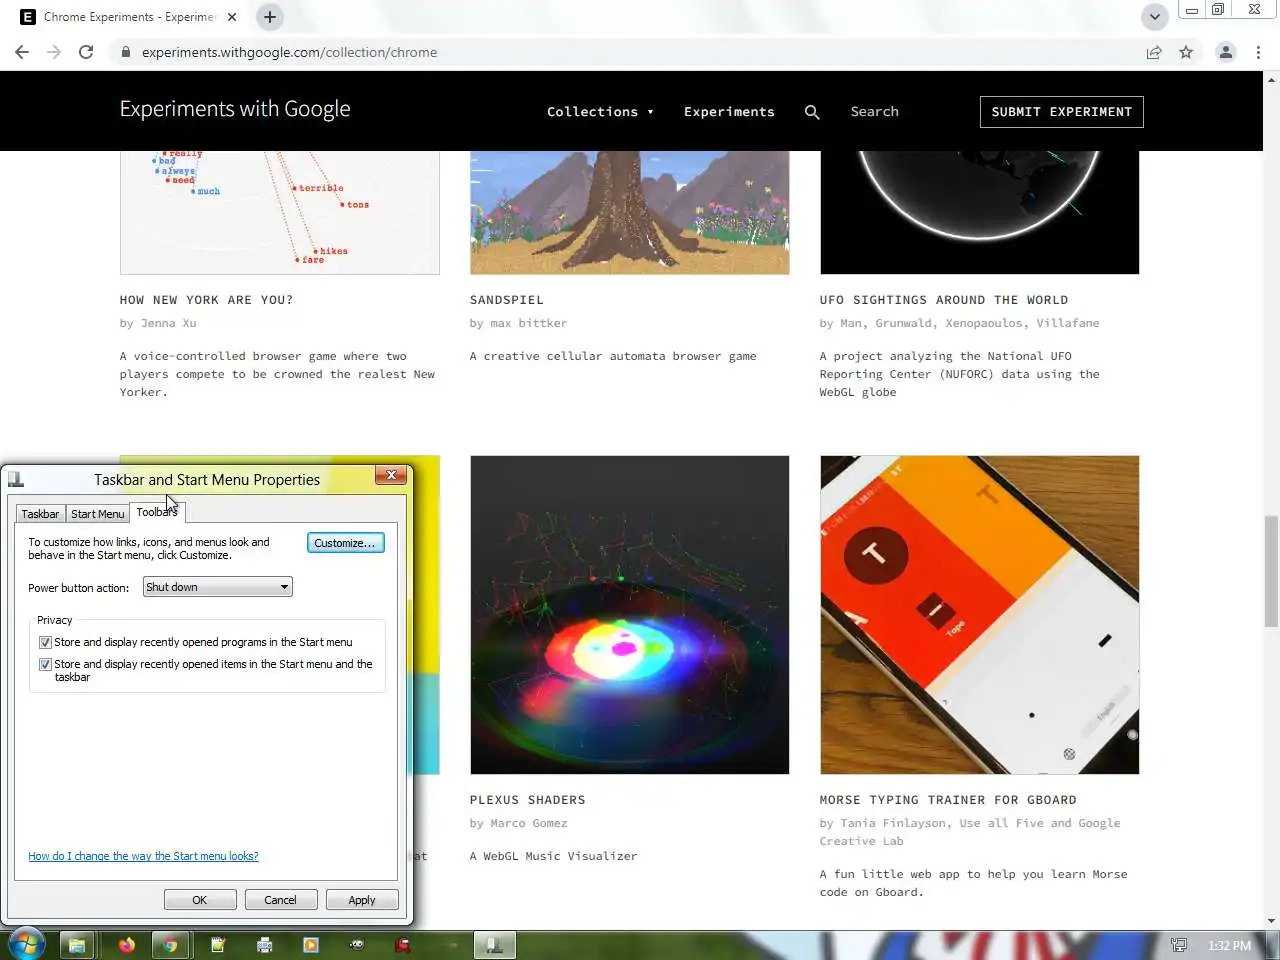Open 'How do I change the way the Start menu looks?' link

(143, 856)
